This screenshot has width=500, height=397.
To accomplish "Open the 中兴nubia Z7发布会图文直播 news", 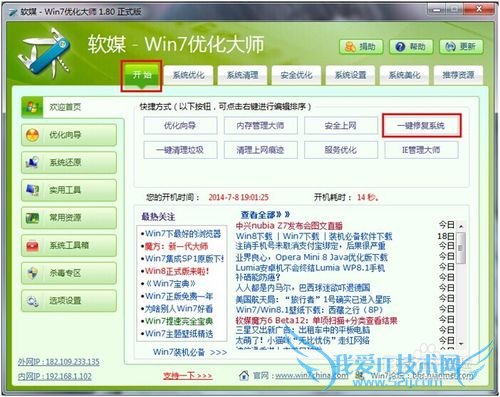I will (289, 226).
